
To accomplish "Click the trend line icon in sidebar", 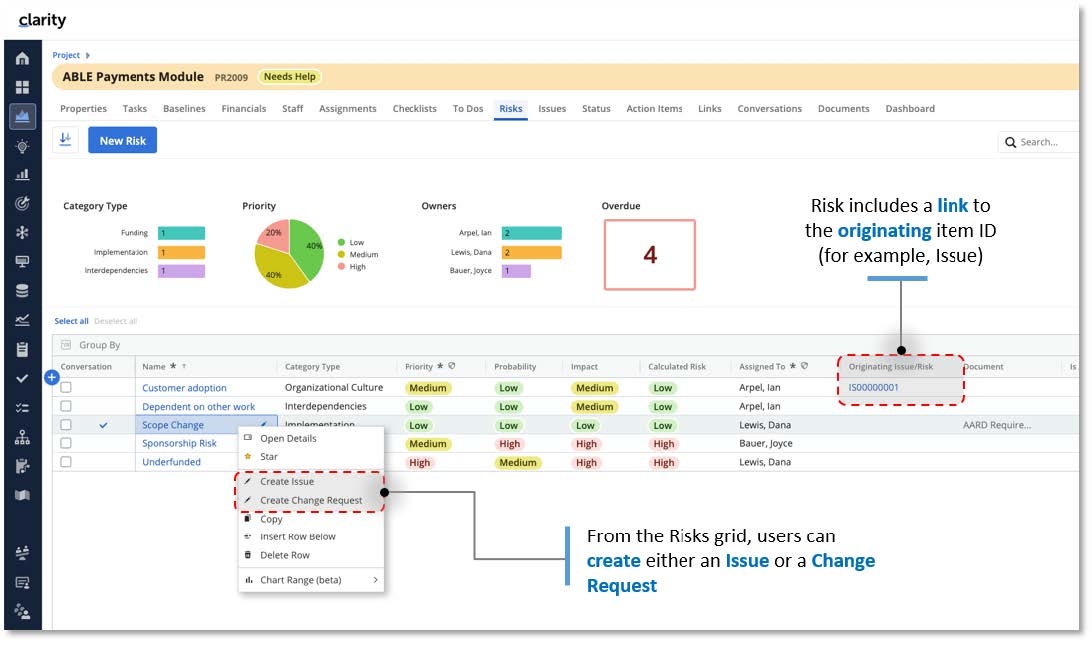I will pyautogui.click(x=22, y=320).
